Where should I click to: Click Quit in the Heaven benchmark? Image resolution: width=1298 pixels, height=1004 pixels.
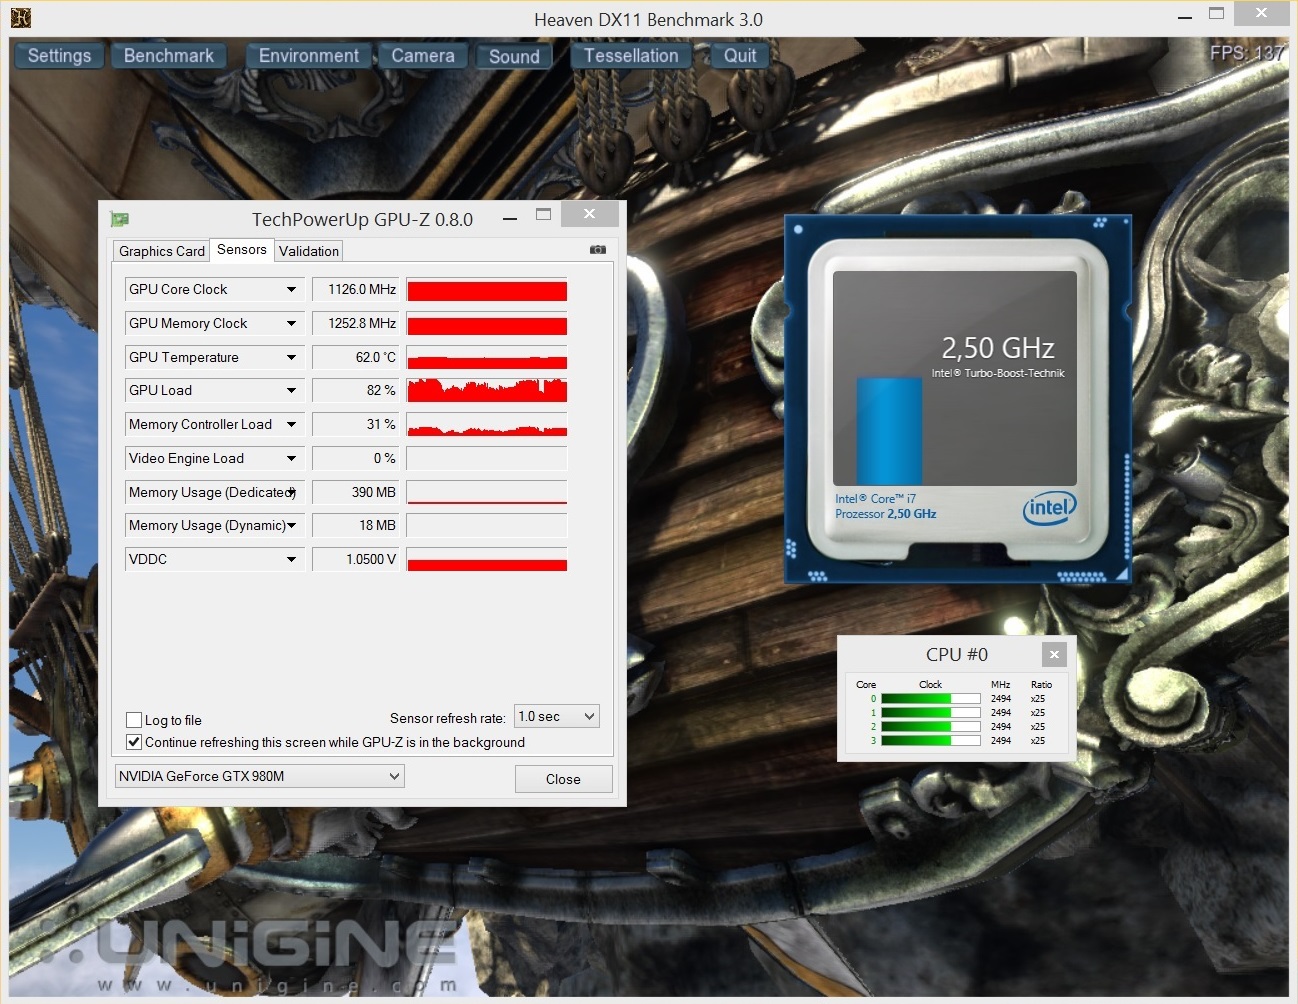[x=740, y=56]
